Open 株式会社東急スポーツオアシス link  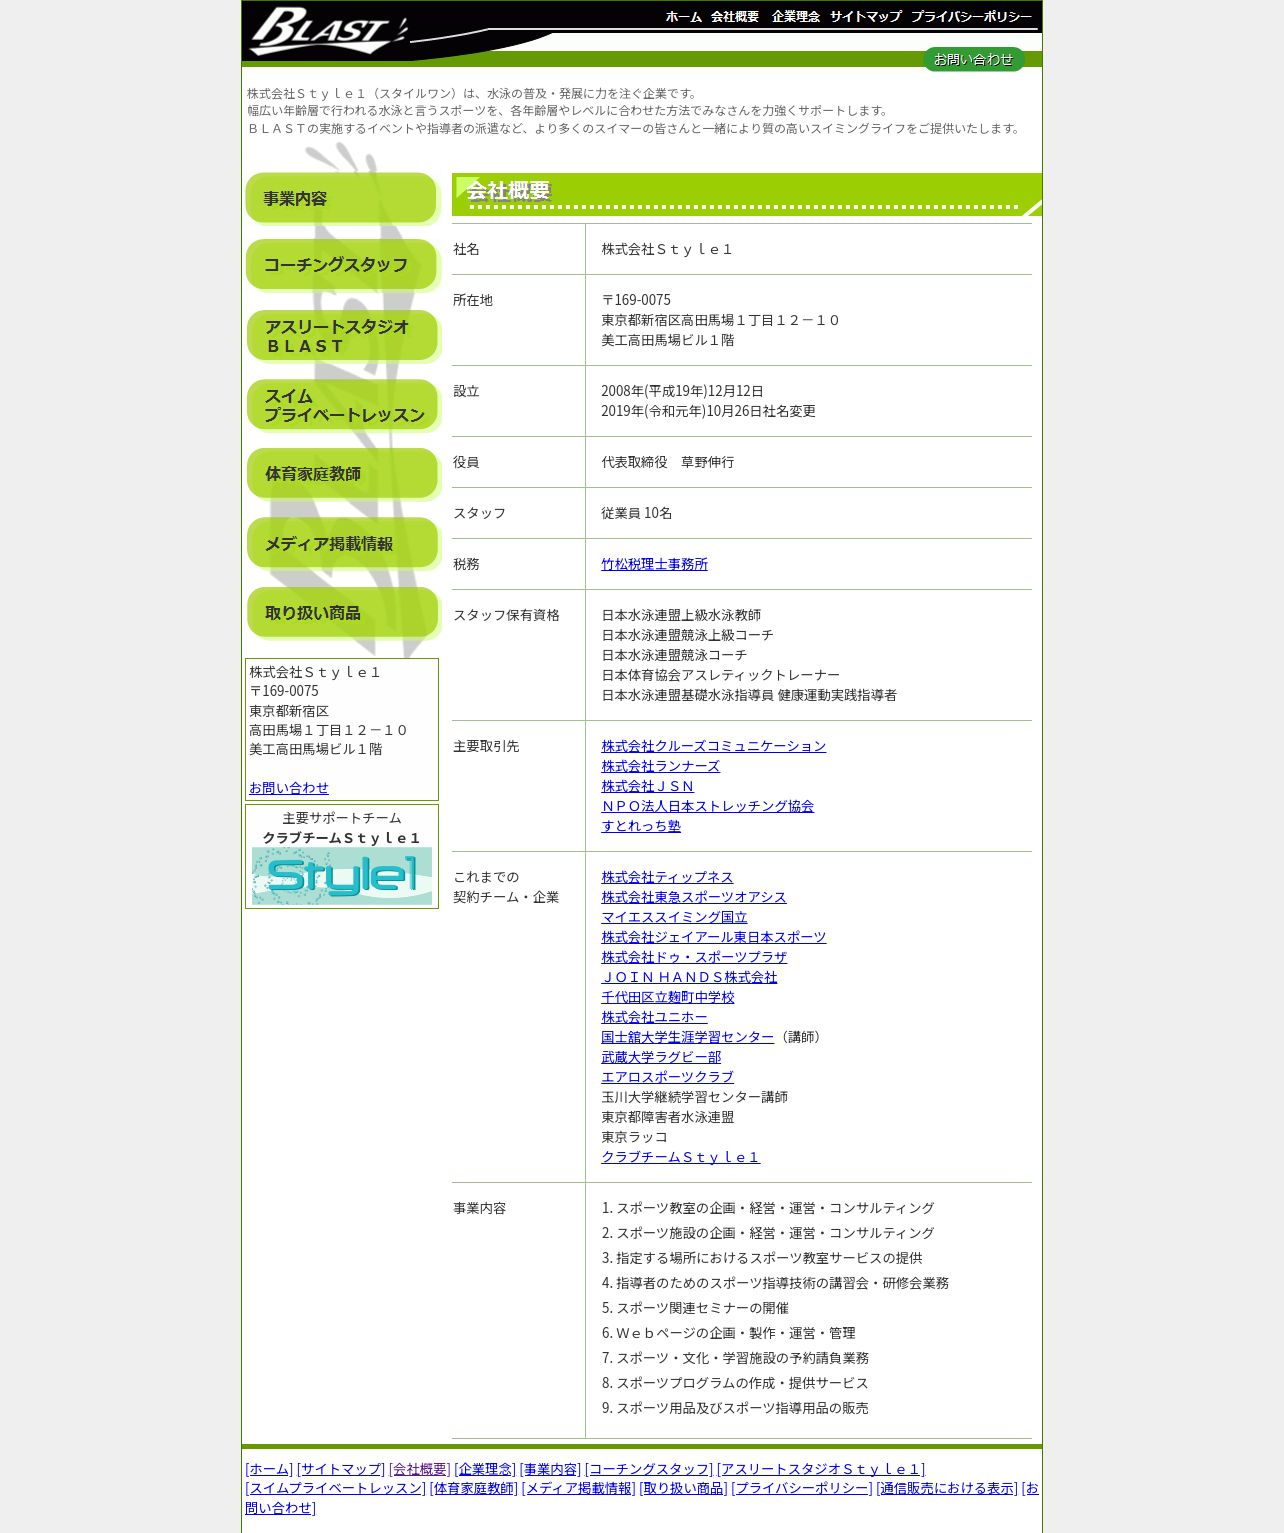pos(694,897)
